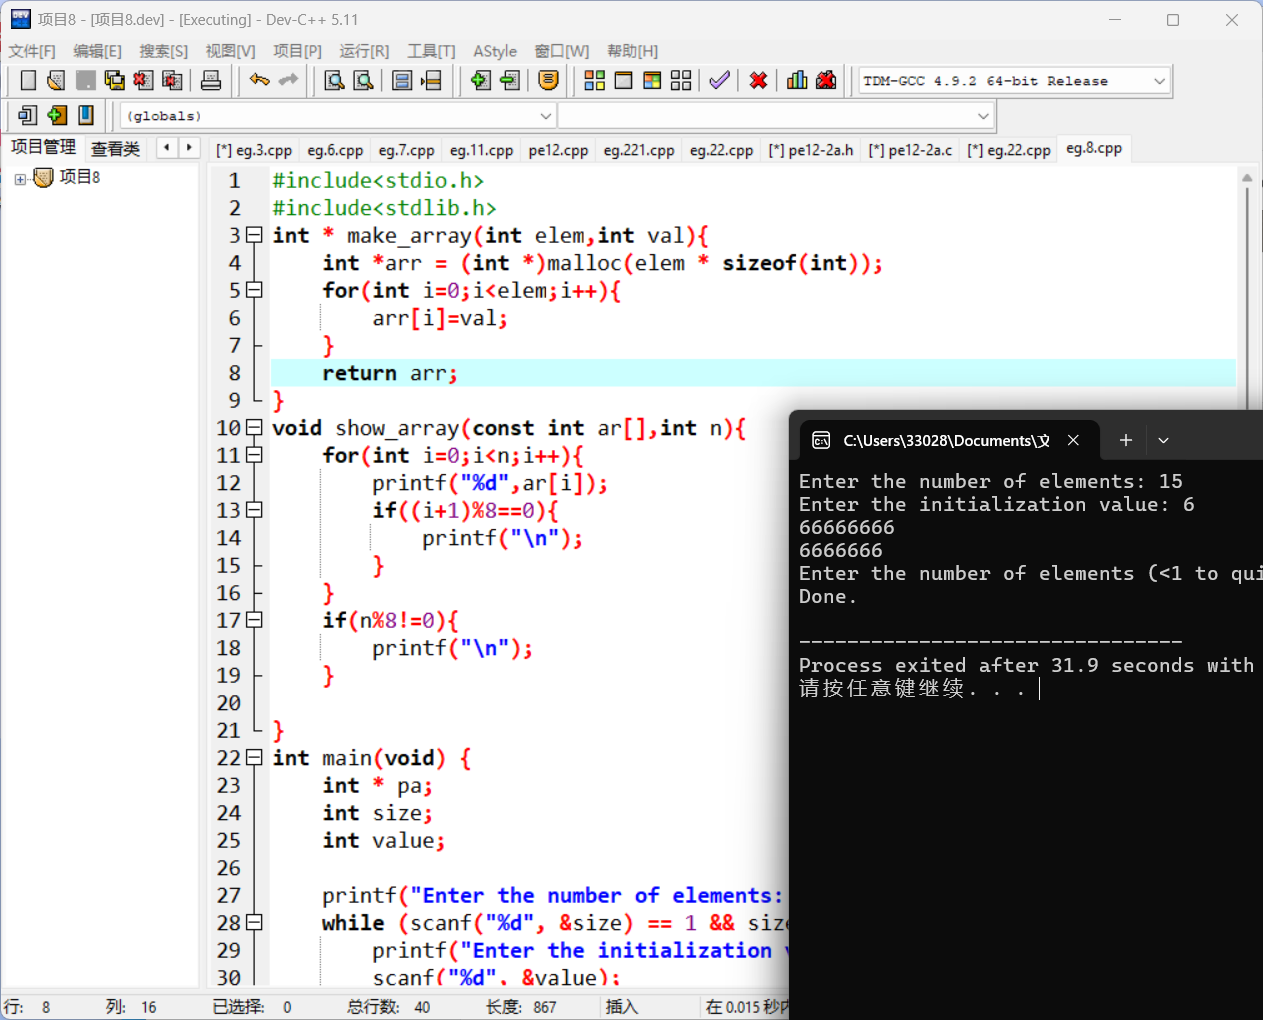Image resolution: width=1263 pixels, height=1020 pixels.
Task: Click line number 20 in the gutter
Action: [229, 703]
